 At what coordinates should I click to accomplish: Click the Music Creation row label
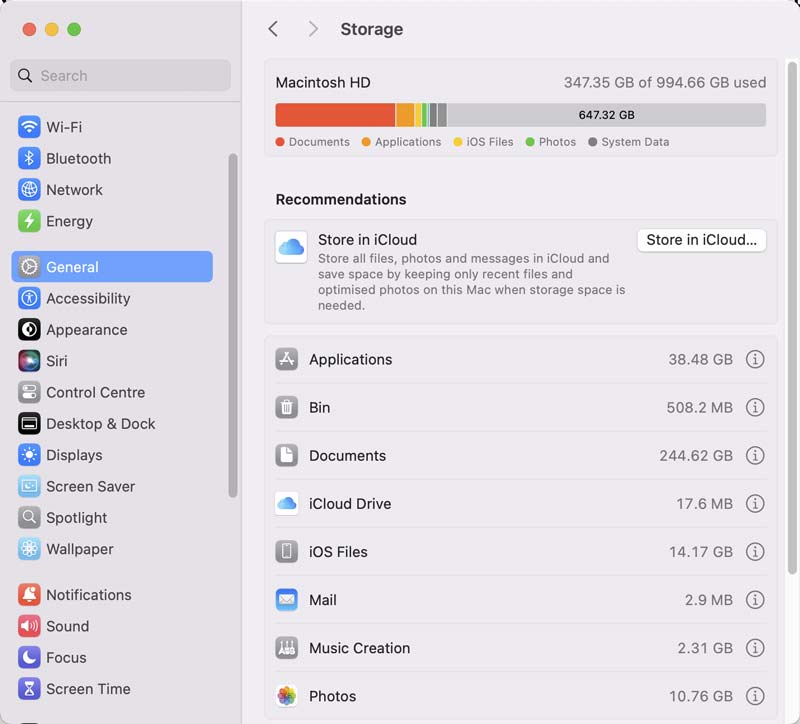[x=360, y=648]
